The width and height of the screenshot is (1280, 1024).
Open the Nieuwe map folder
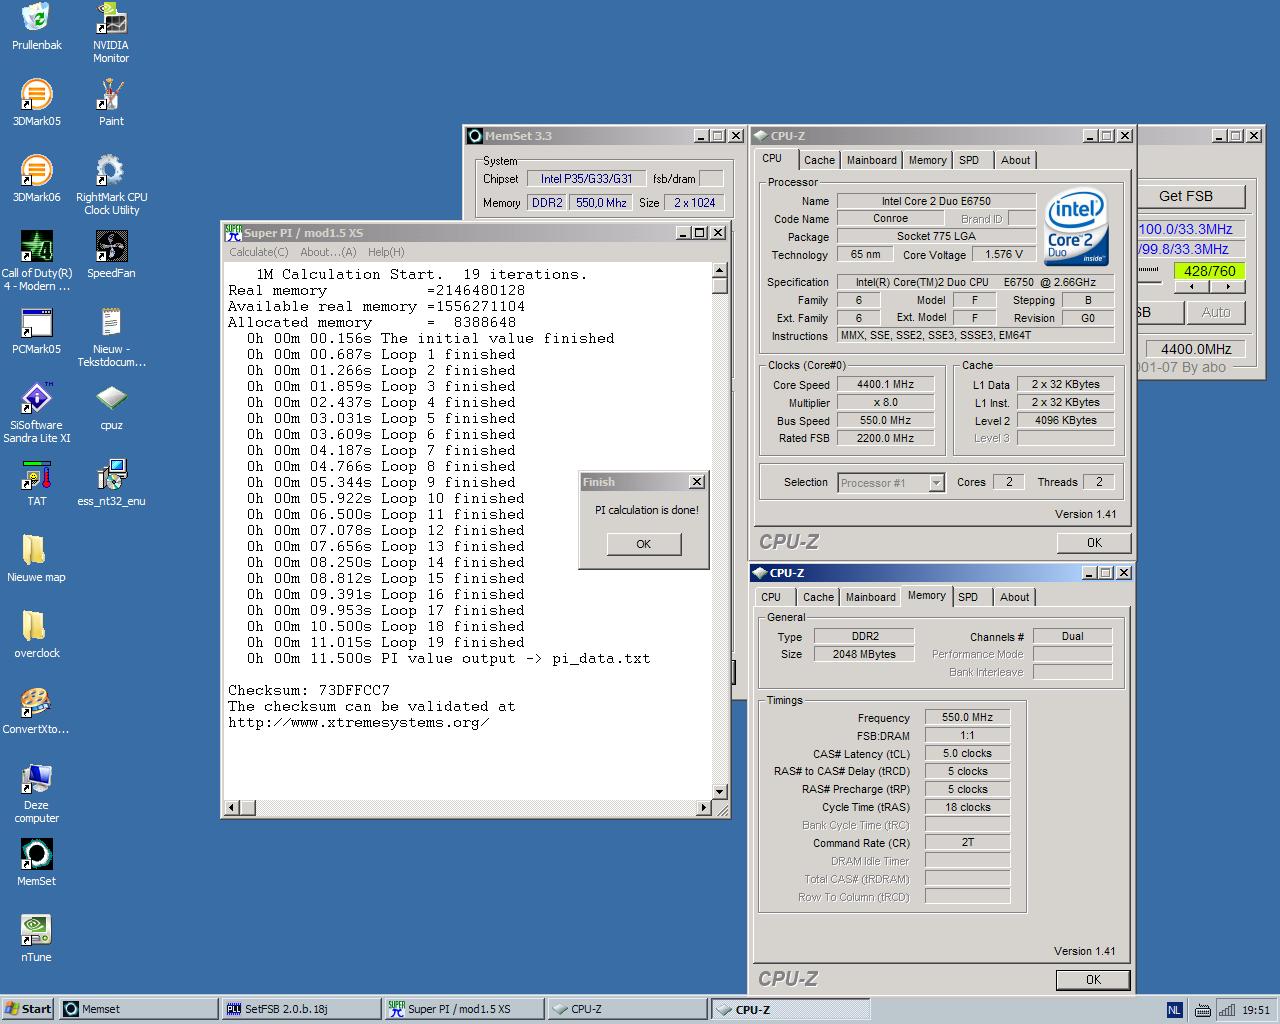[36, 559]
